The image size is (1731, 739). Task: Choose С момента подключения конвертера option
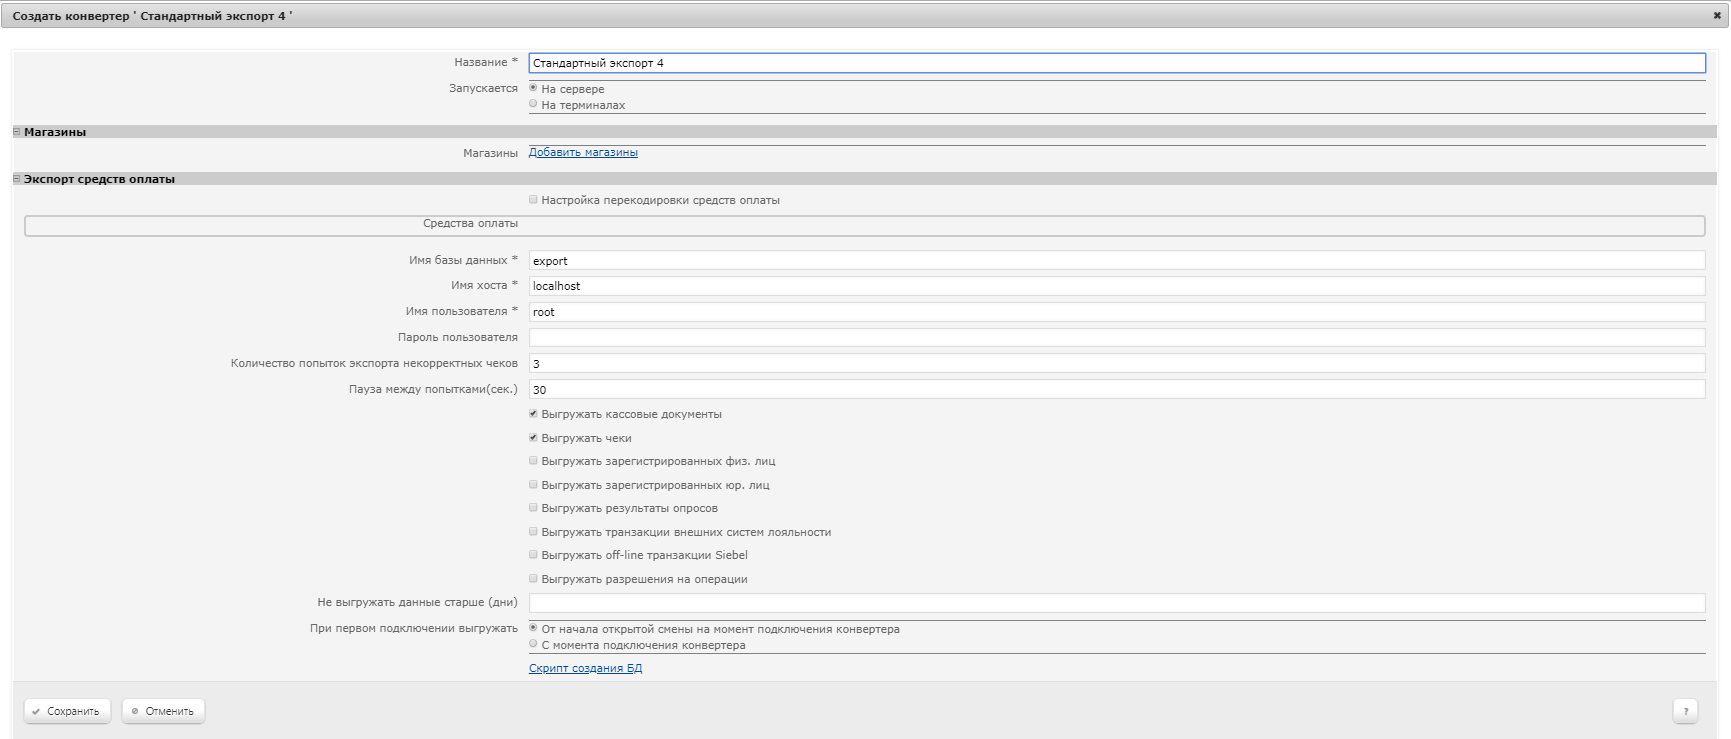[533, 645]
